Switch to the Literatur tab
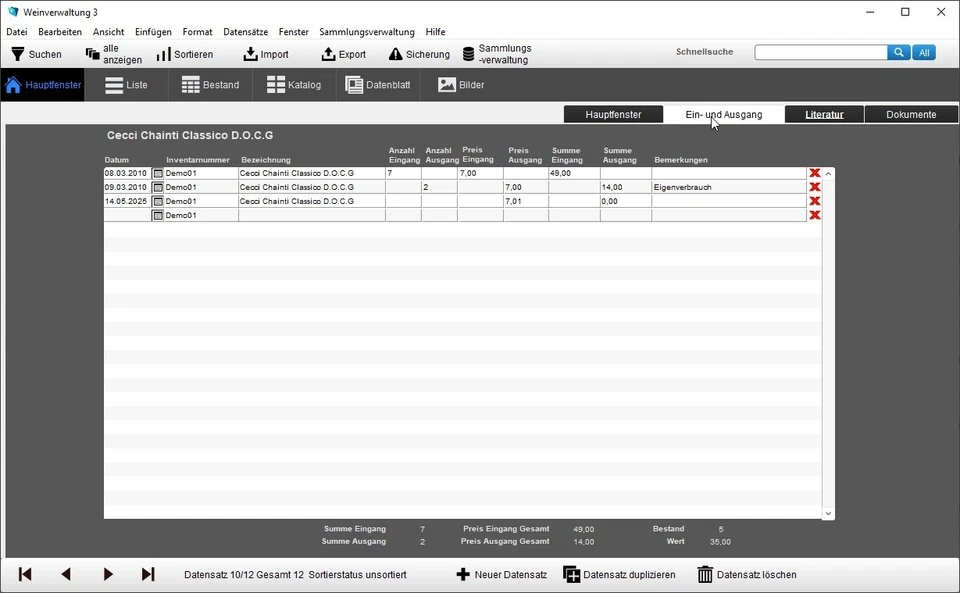The height and width of the screenshot is (593, 960). (x=824, y=114)
